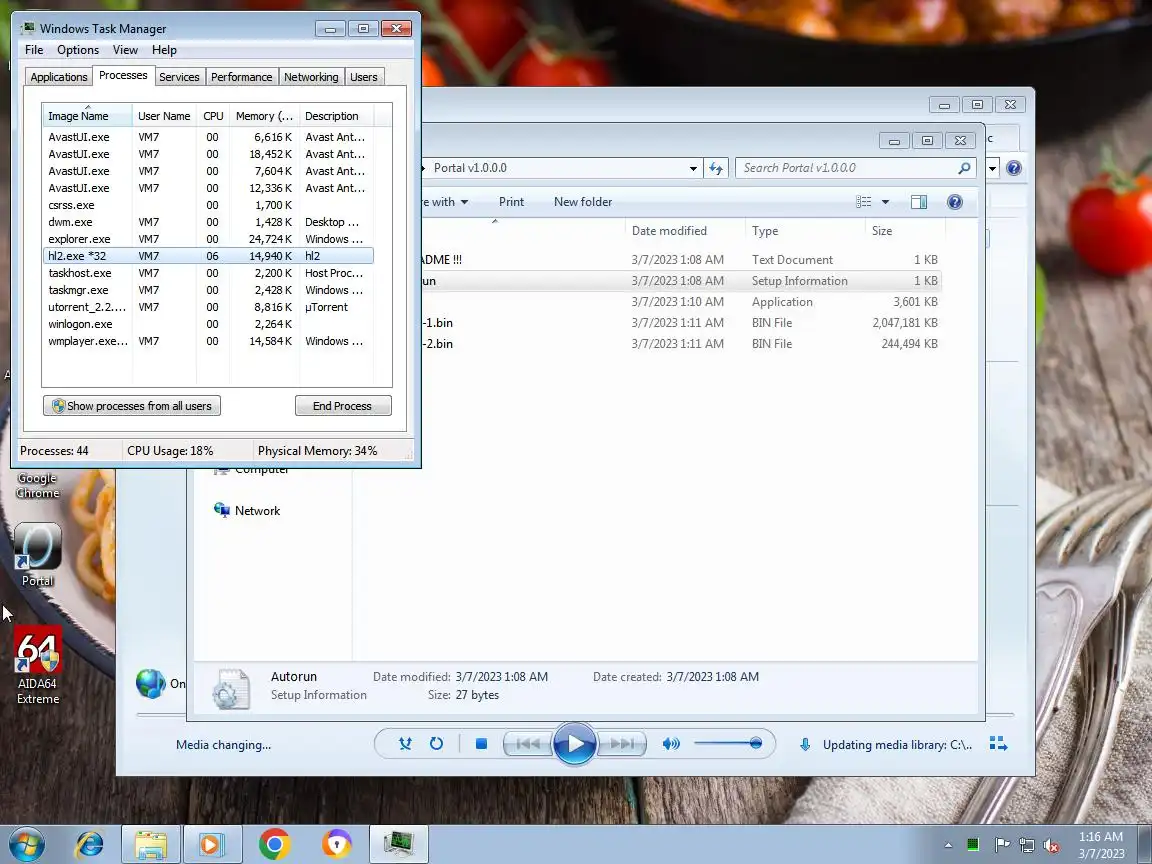Click the Explorer address refresh button
Screen dimensions: 1152x864
tap(716, 168)
